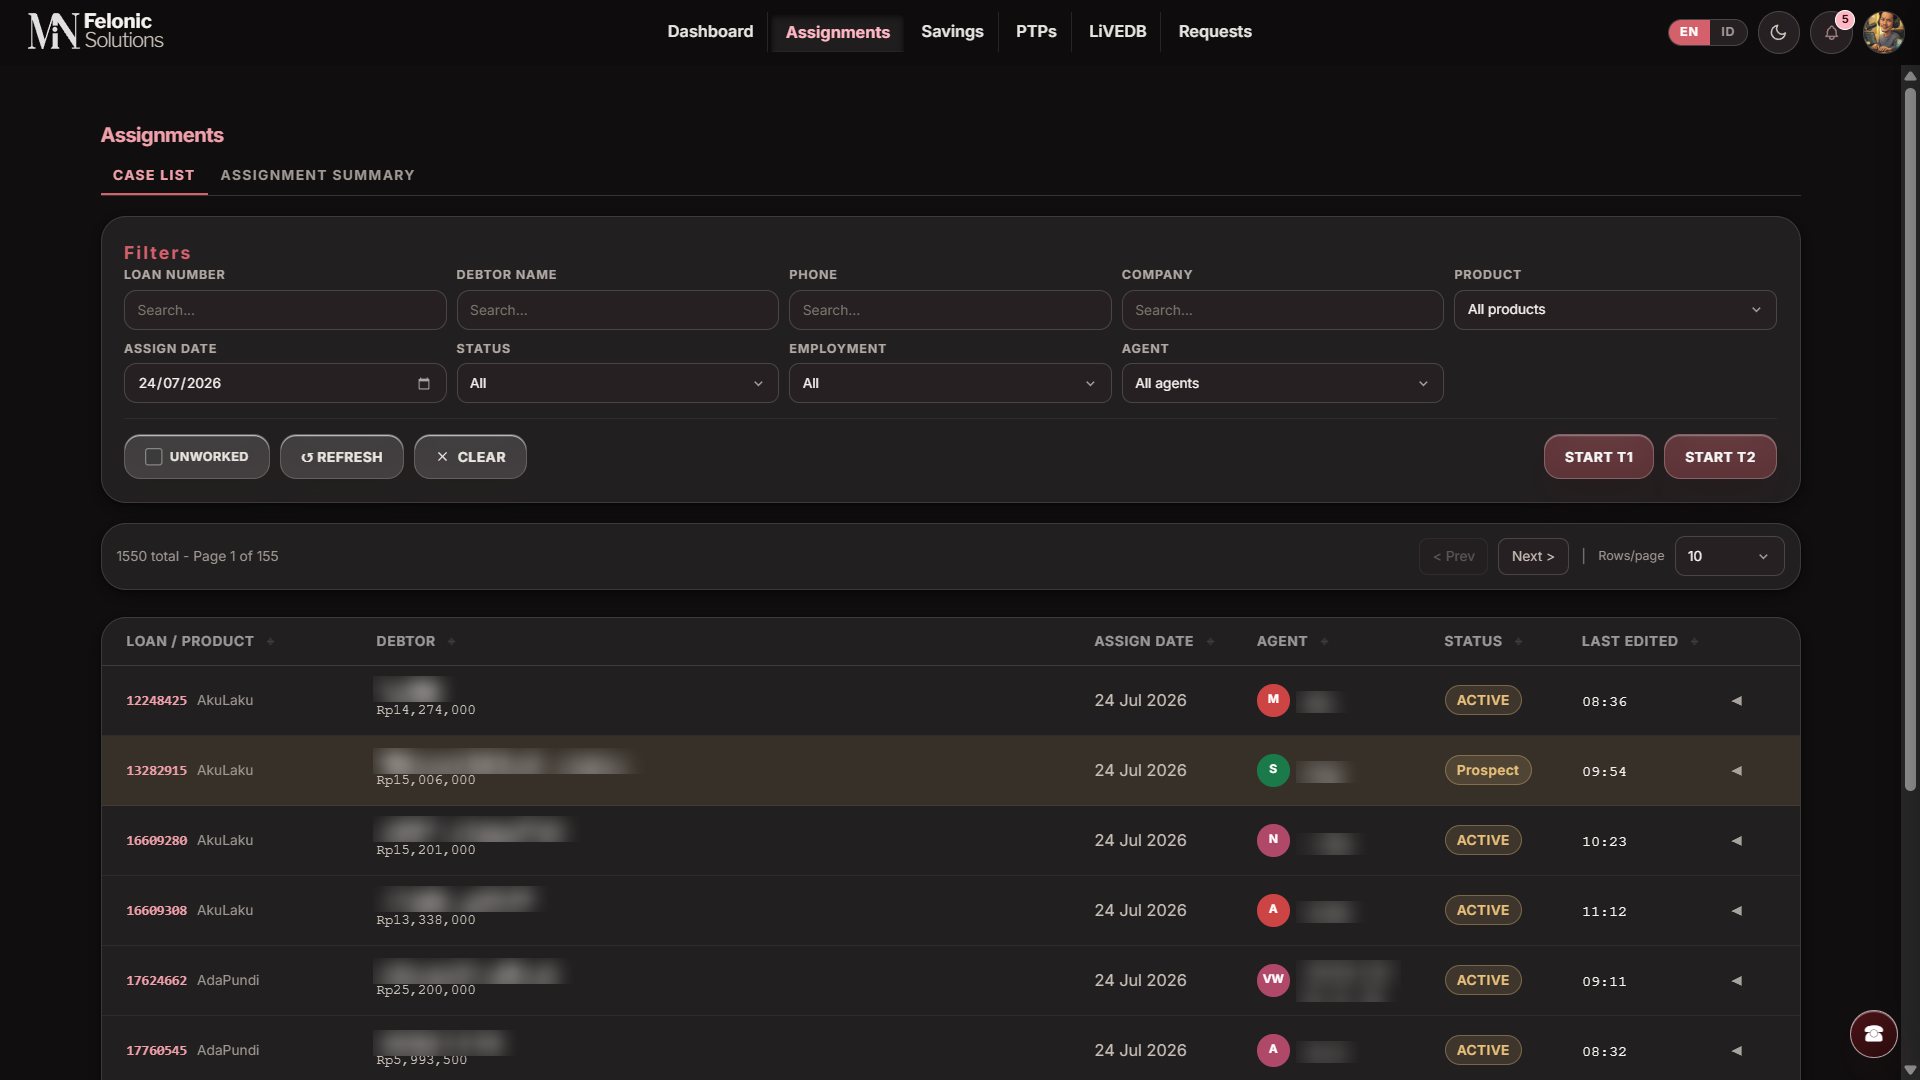Image resolution: width=1920 pixels, height=1080 pixels.
Task: Focus the Debtor Name search field
Action: 617,310
